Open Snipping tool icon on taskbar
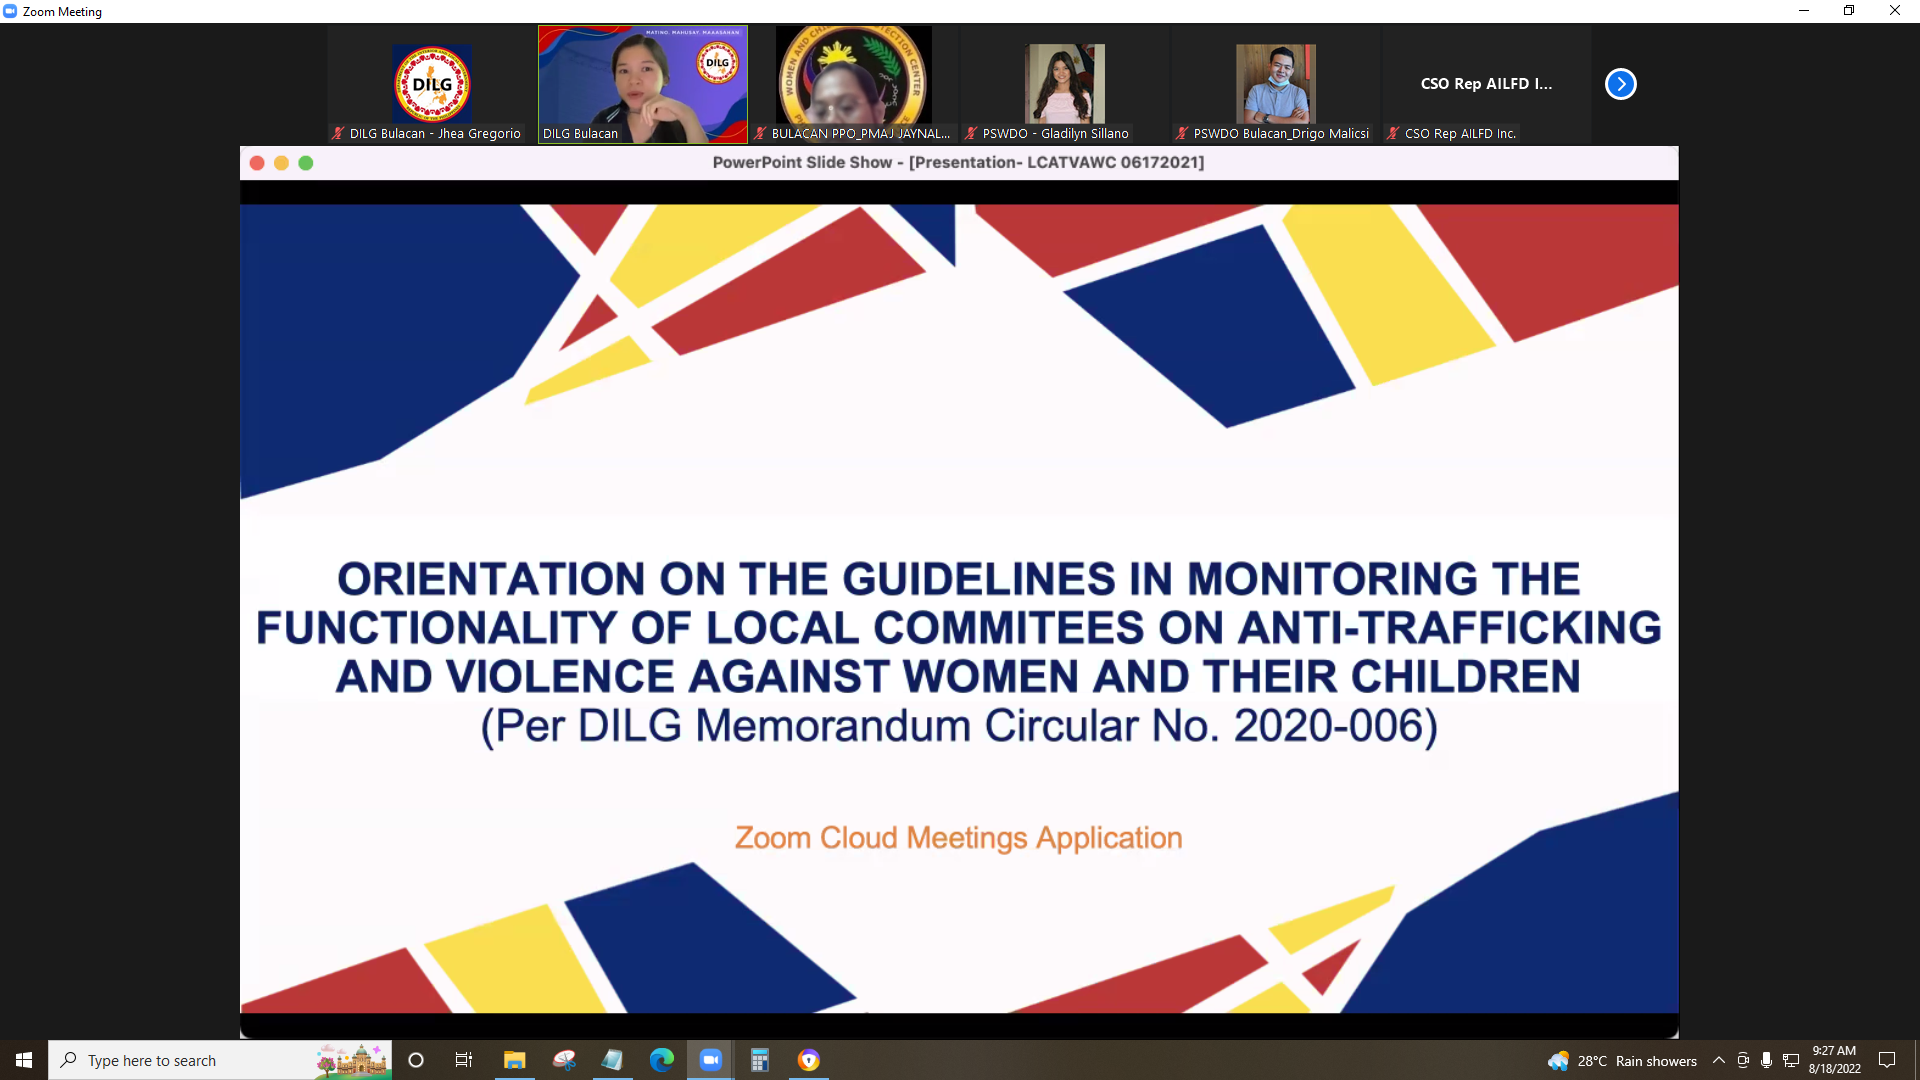Viewport: 1920px width, 1080px height. coord(564,1060)
